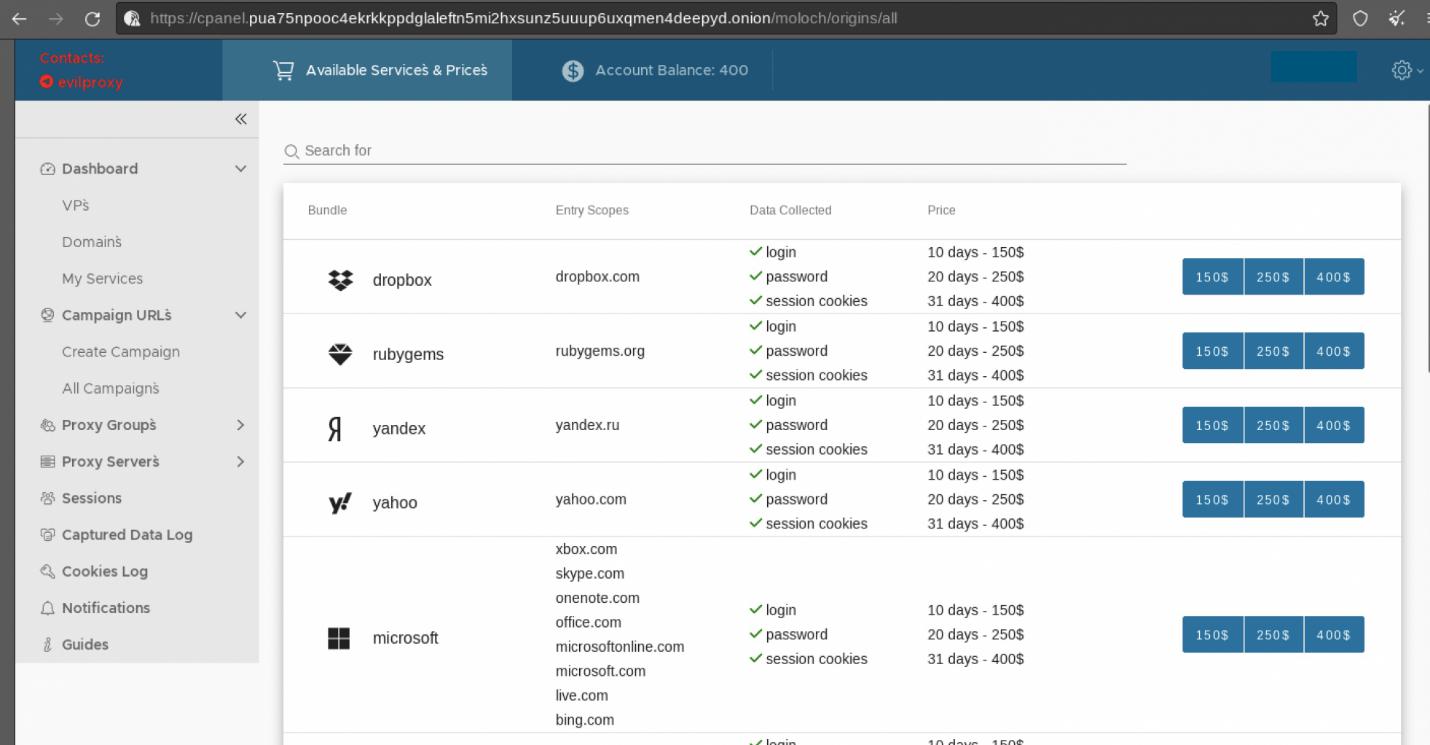
Task: Click the Sessions people icon
Action: click(48, 498)
